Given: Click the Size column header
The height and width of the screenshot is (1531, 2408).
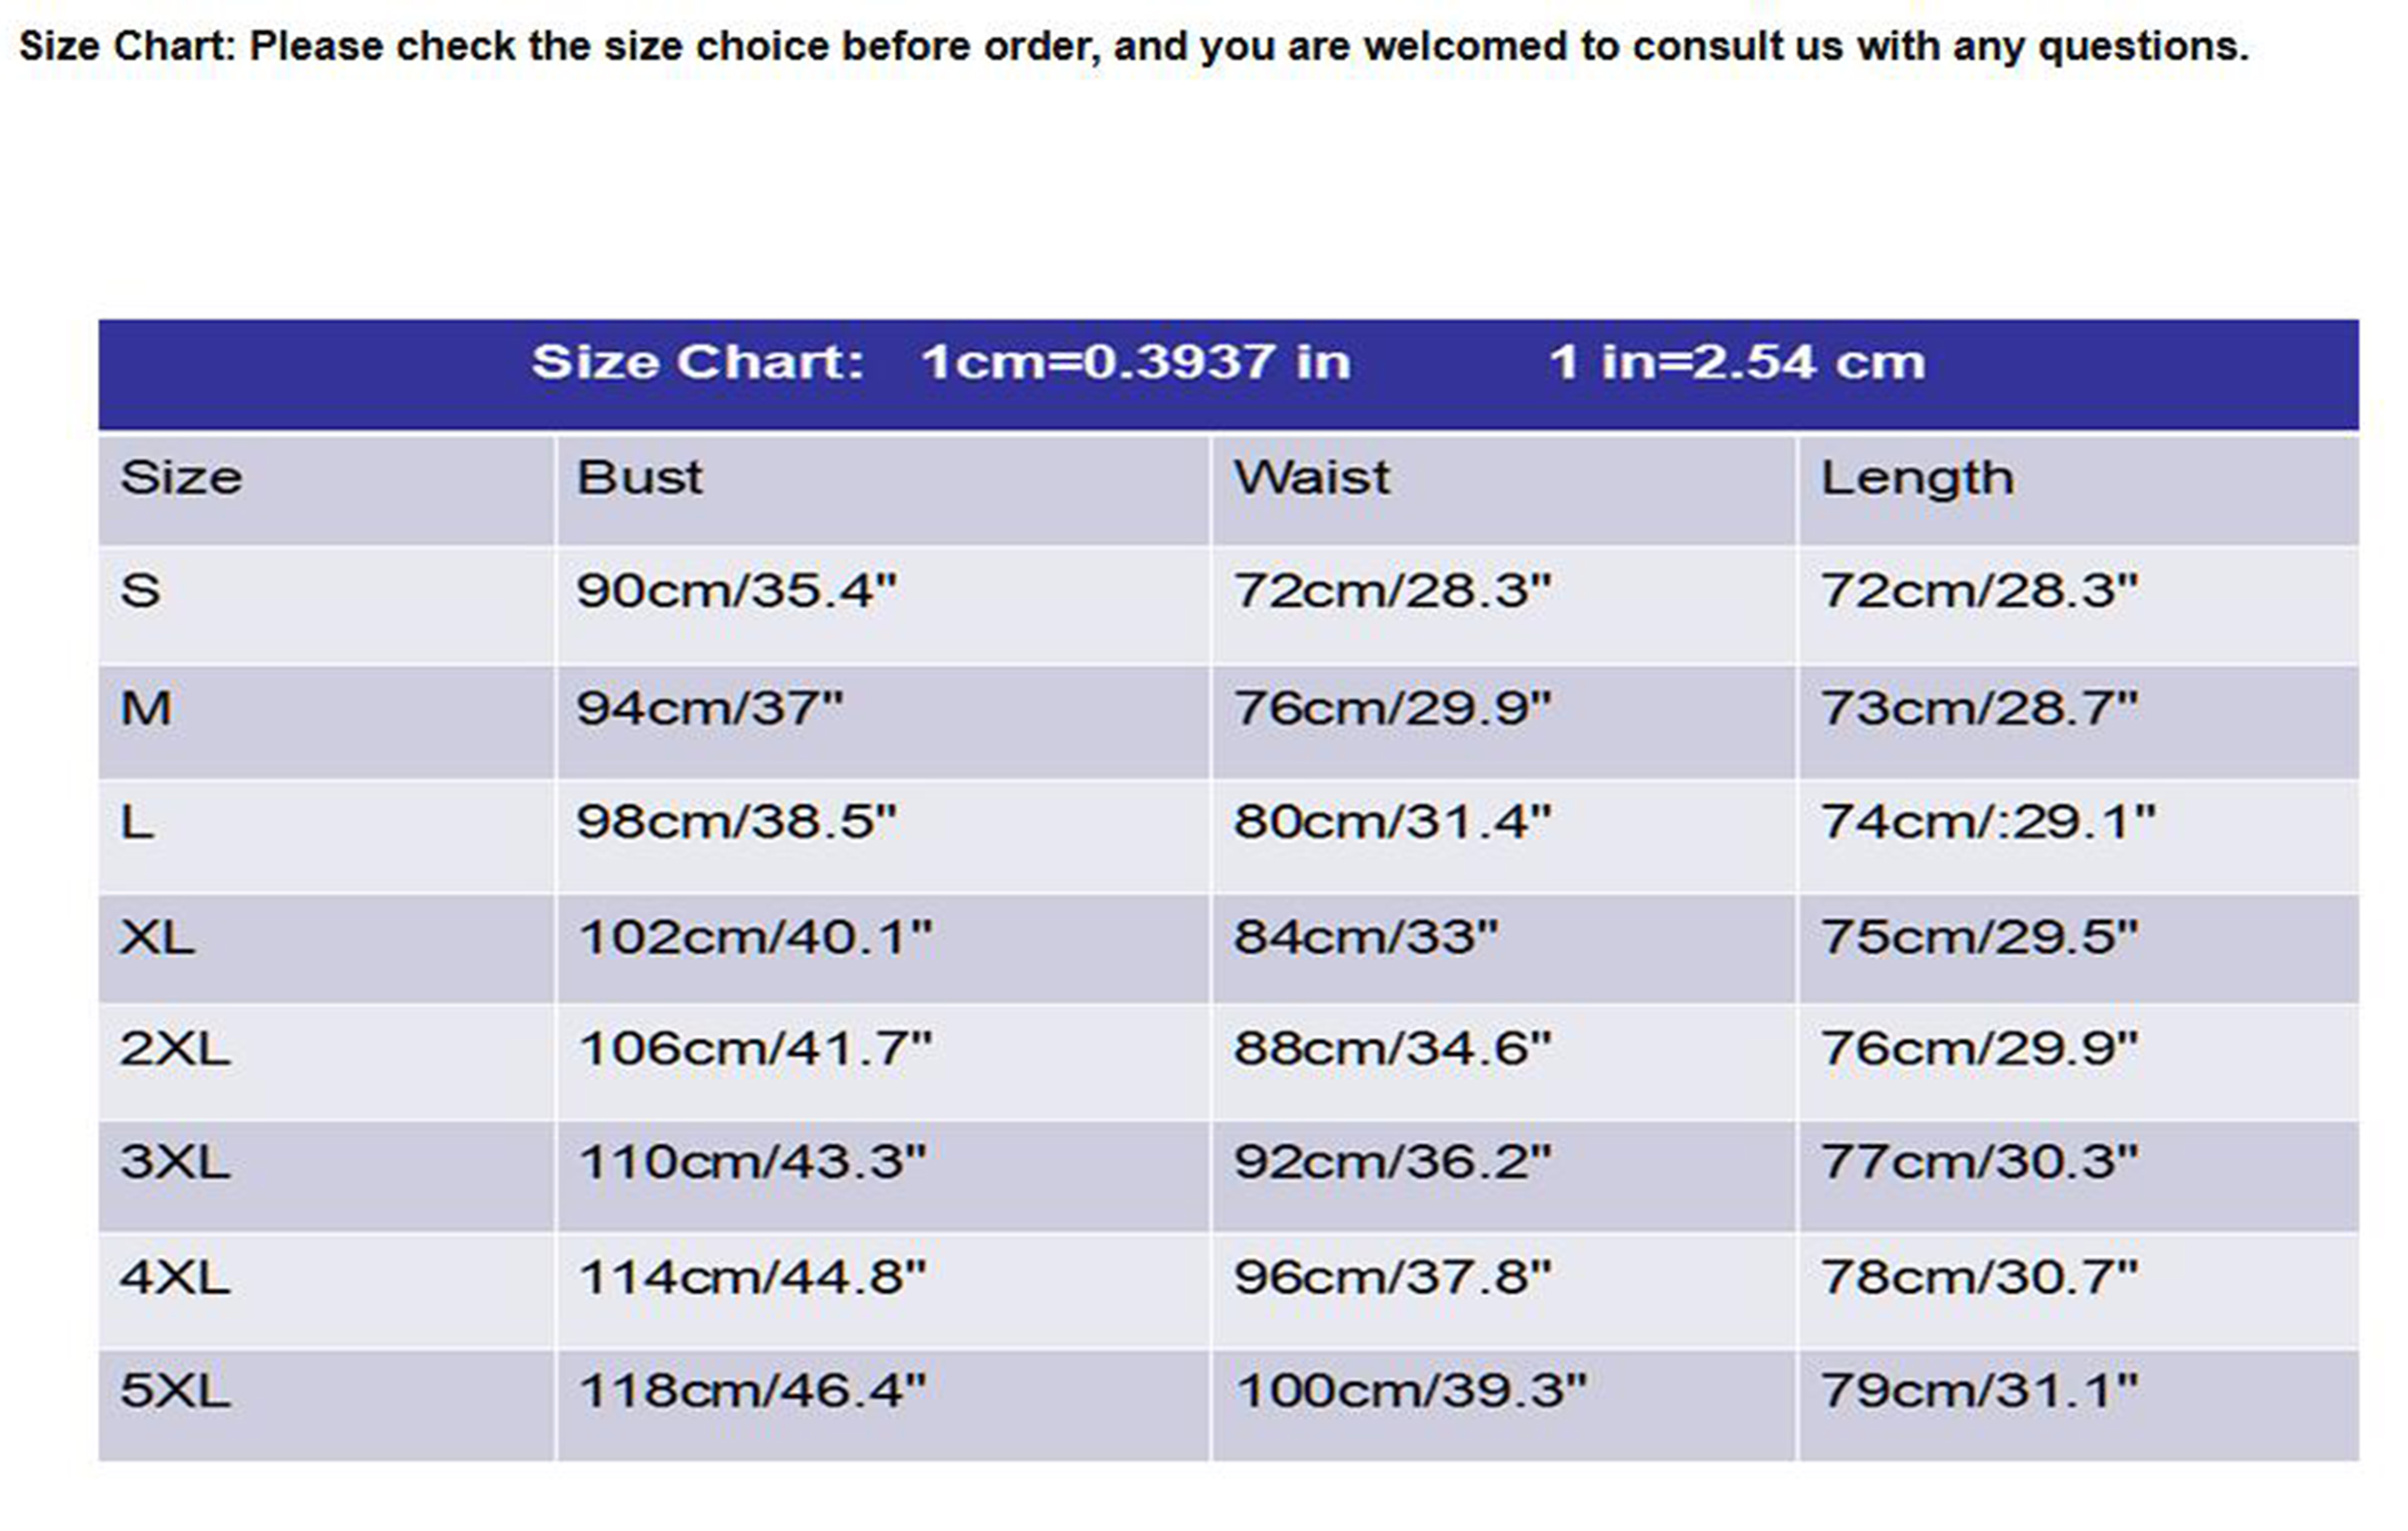Looking at the screenshot, I should tap(181, 478).
